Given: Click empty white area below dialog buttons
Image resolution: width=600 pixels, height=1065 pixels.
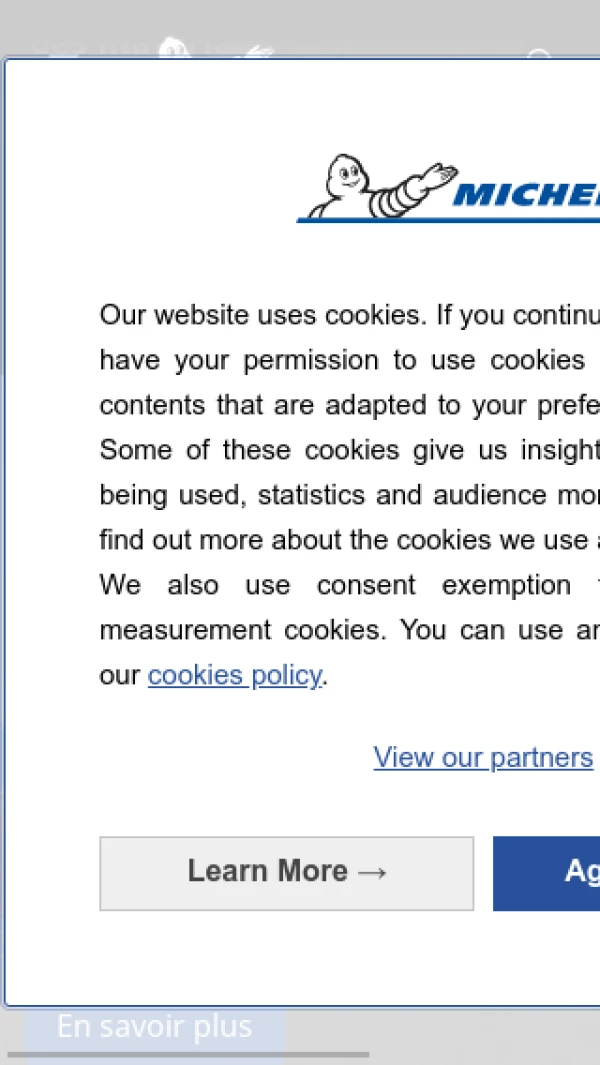Looking at the screenshot, I should pyautogui.click(x=299, y=958).
